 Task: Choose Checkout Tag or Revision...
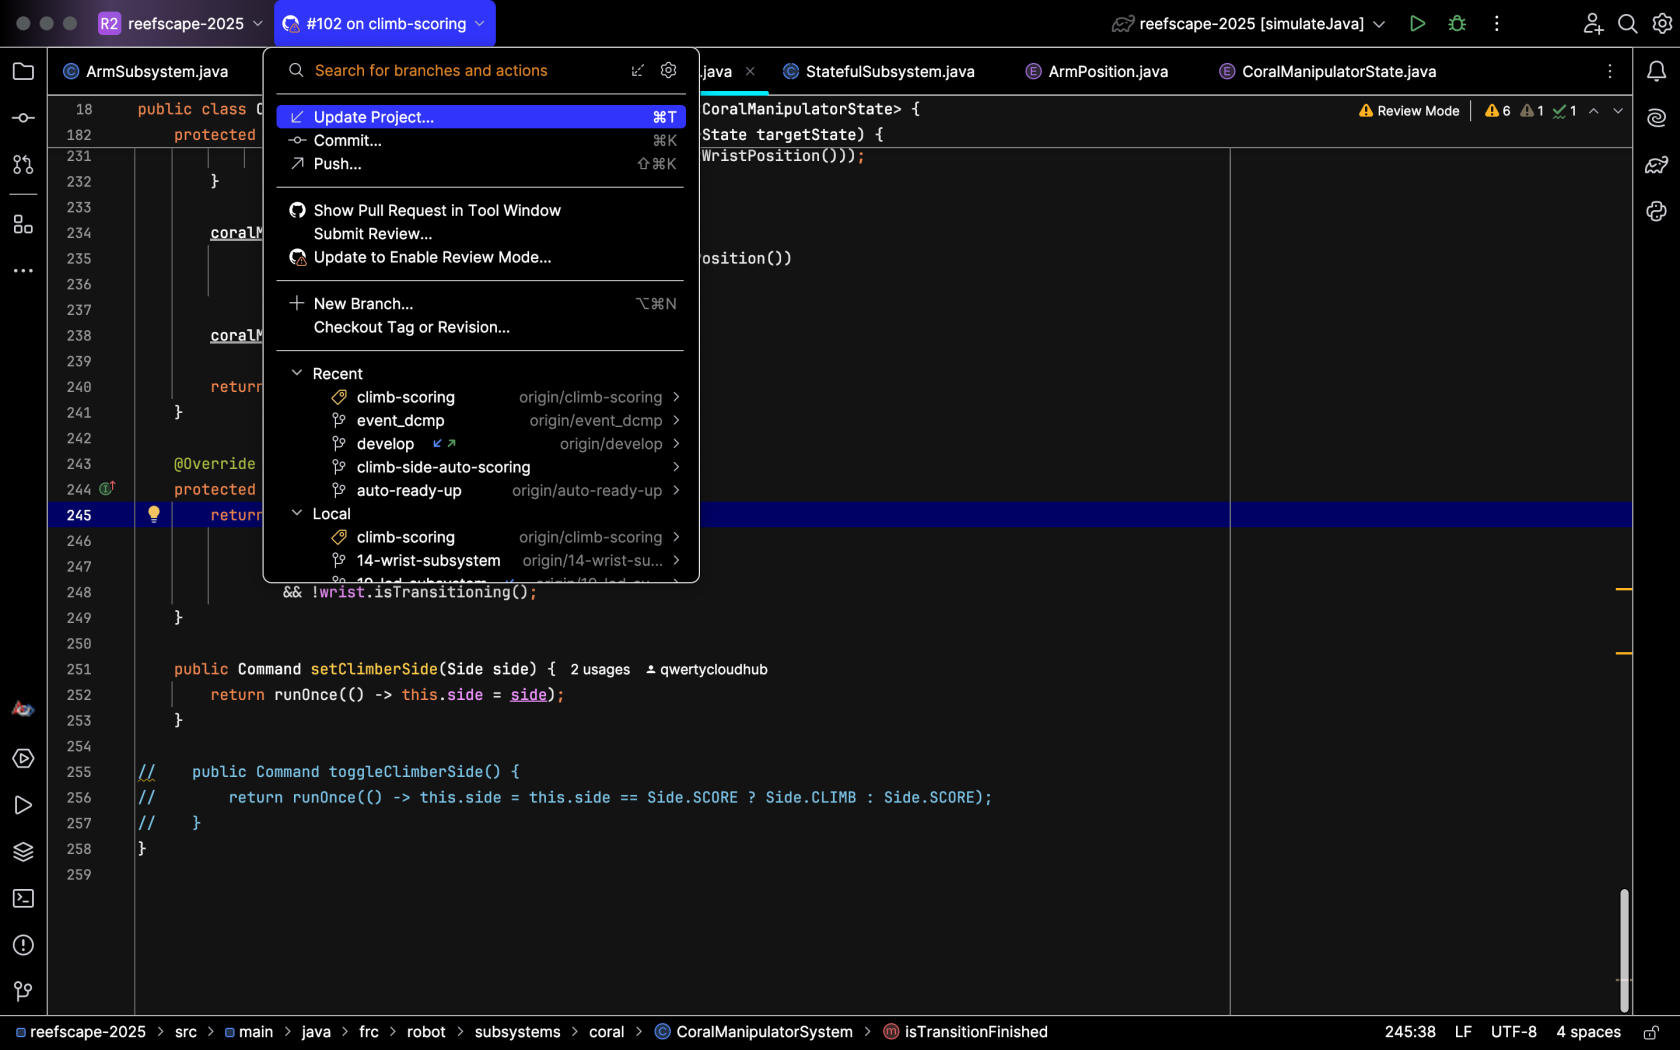click(x=481, y=327)
